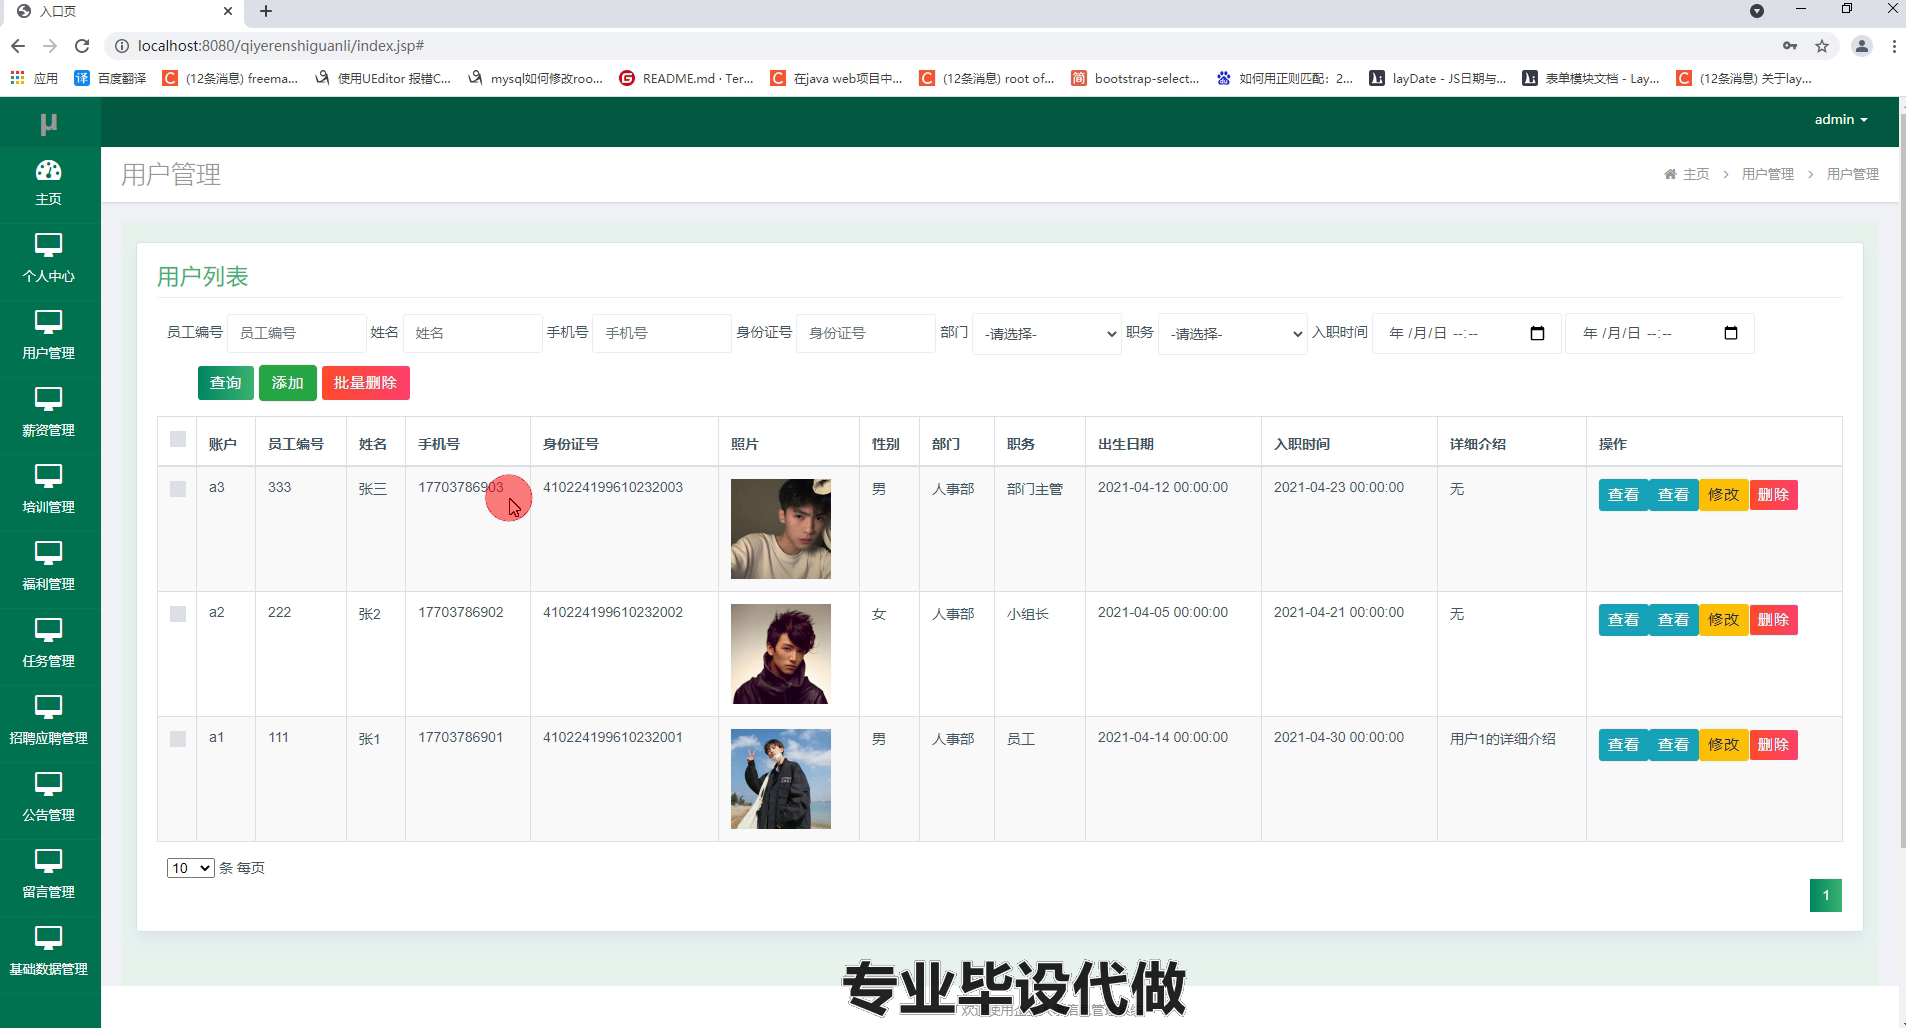The image size is (1906, 1028).
Task: Open Chrome three-dot menu
Action: [x=1894, y=46]
